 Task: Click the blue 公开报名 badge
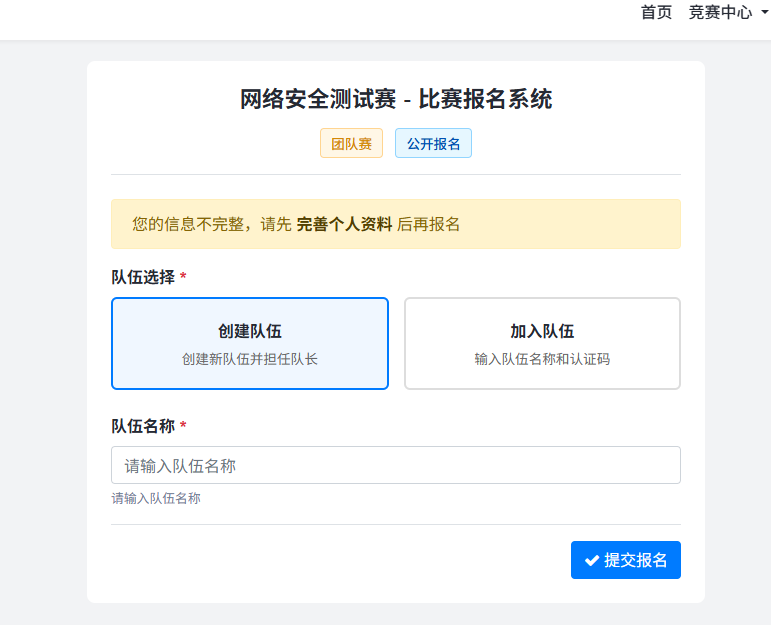coord(433,144)
